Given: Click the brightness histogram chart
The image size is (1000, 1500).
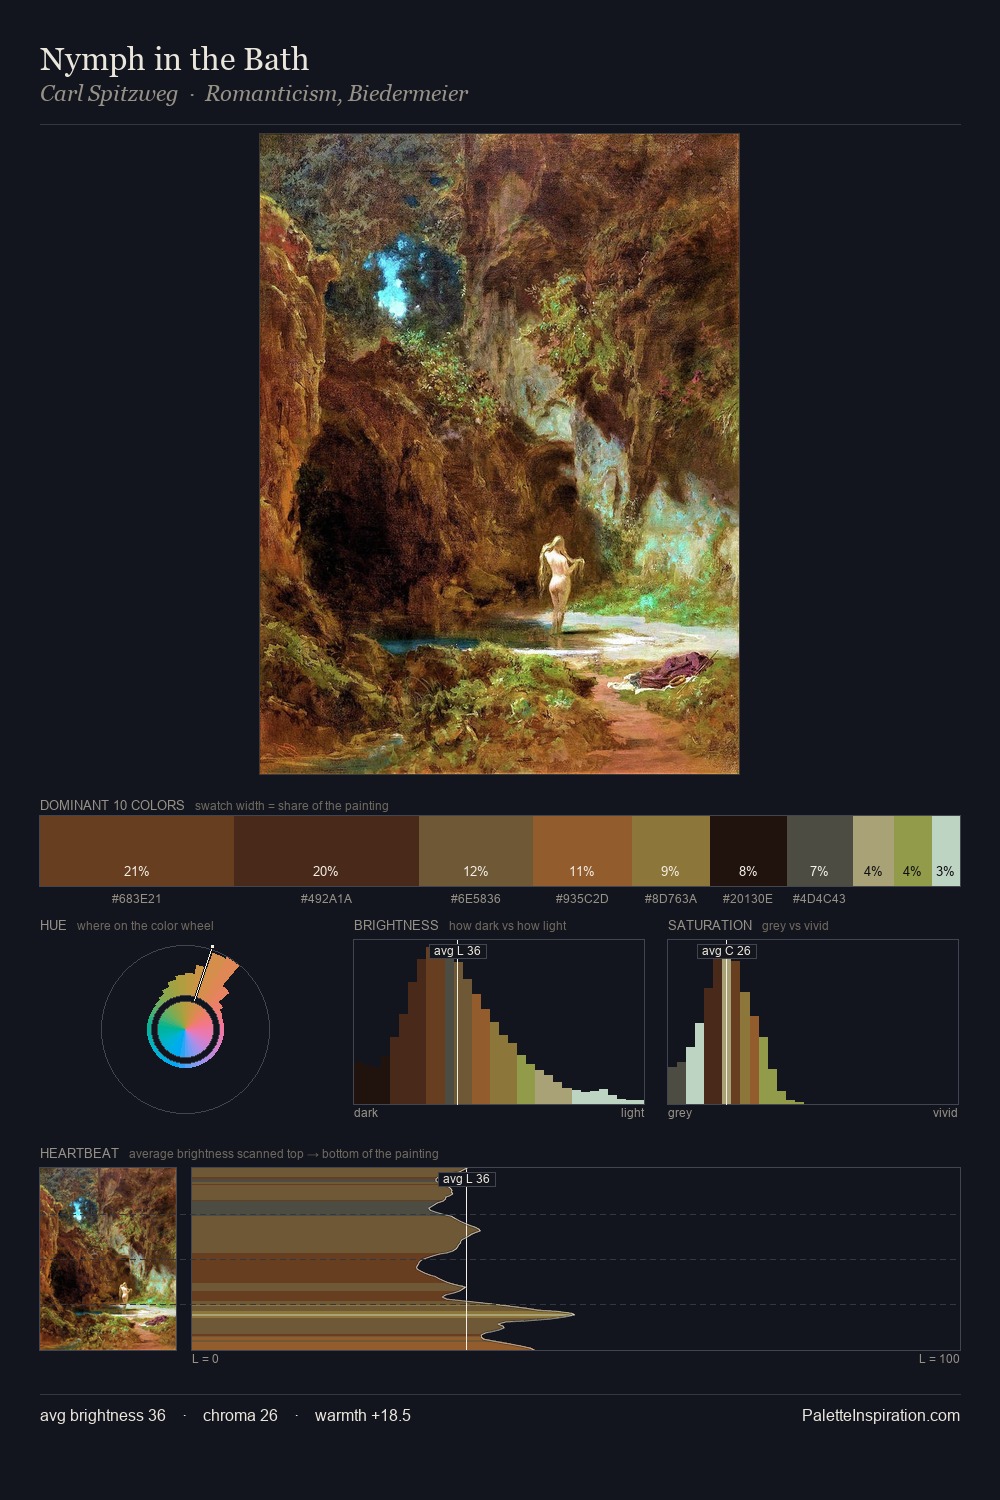Looking at the screenshot, I should [x=499, y=1022].
